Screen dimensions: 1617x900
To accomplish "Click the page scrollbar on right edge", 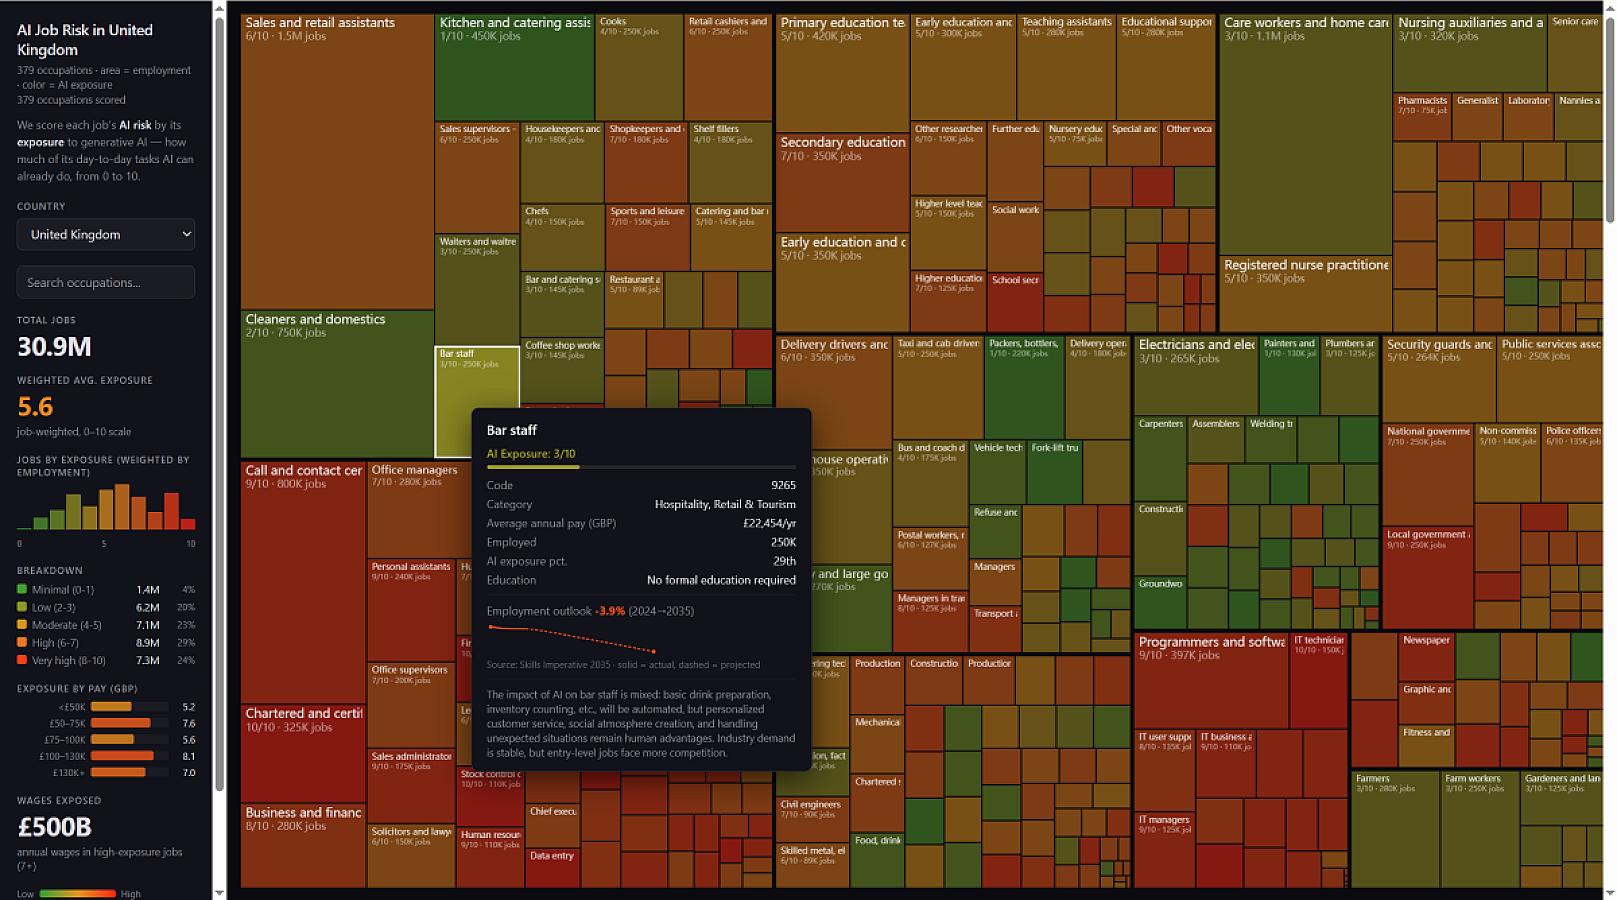I will pyautogui.click(x=1610, y=120).
